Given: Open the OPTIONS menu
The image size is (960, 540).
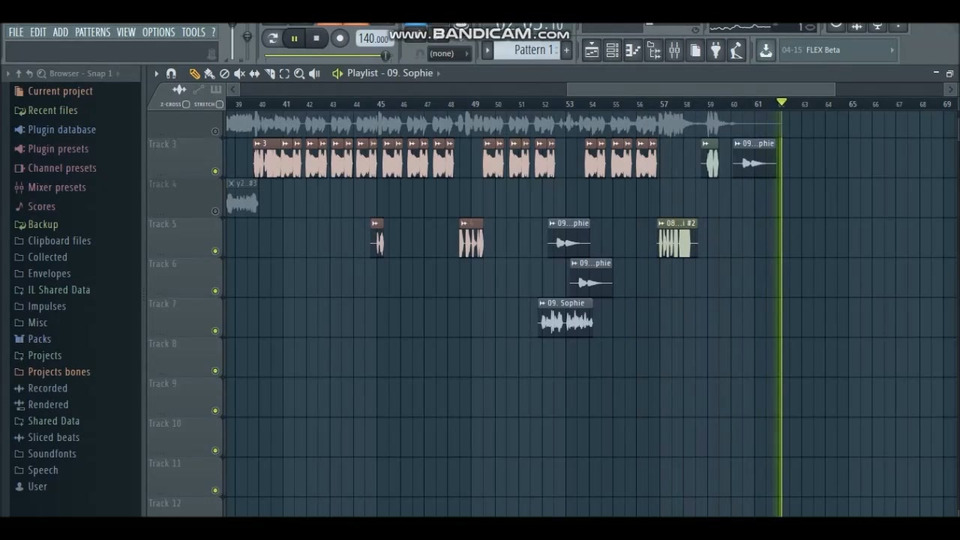Looking at the screenshot, I should point(159,32).
